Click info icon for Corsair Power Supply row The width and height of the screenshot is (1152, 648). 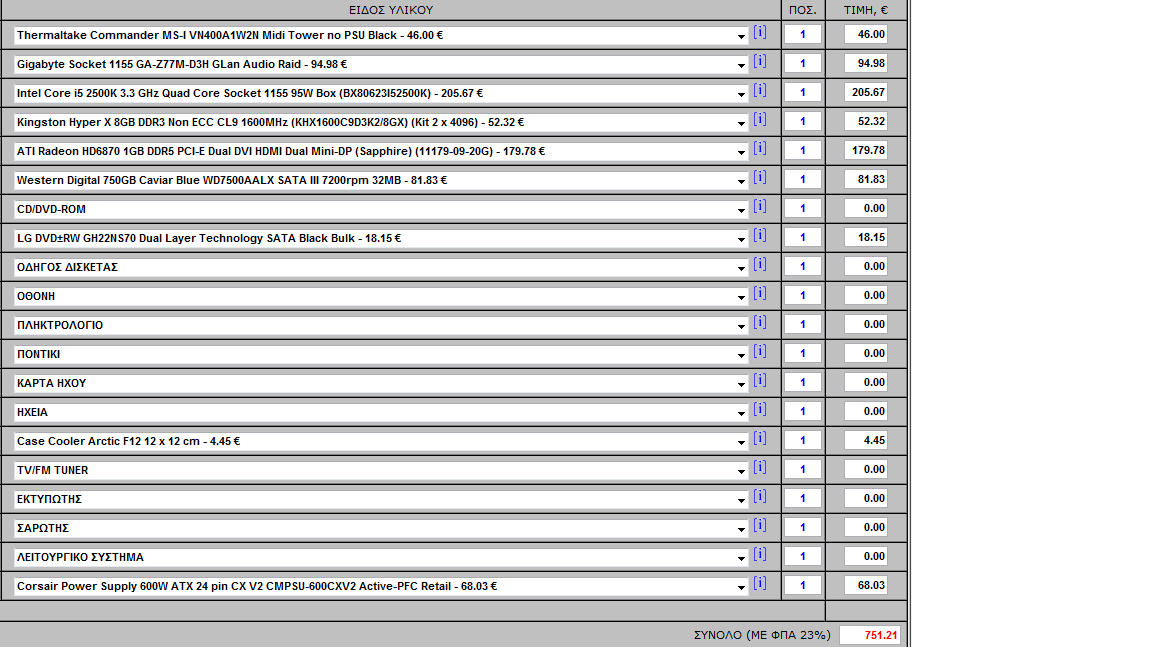coord(760,584)
